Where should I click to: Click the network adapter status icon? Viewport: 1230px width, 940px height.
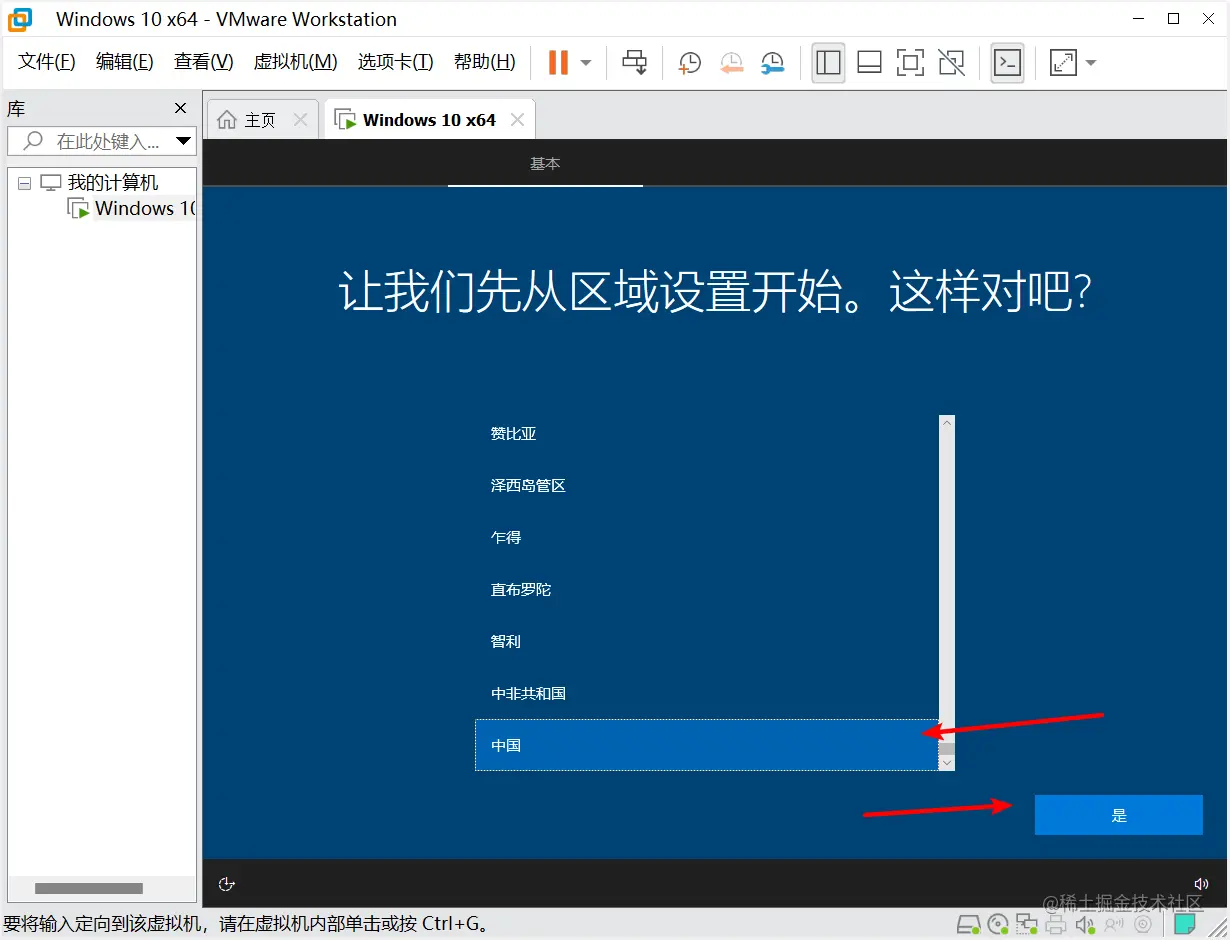coord(1026,923)
